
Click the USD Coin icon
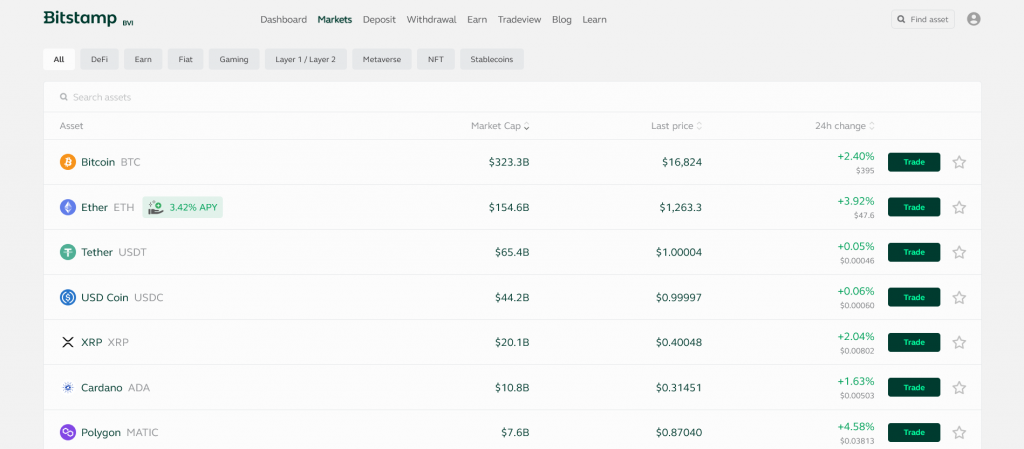pos(68,298)
